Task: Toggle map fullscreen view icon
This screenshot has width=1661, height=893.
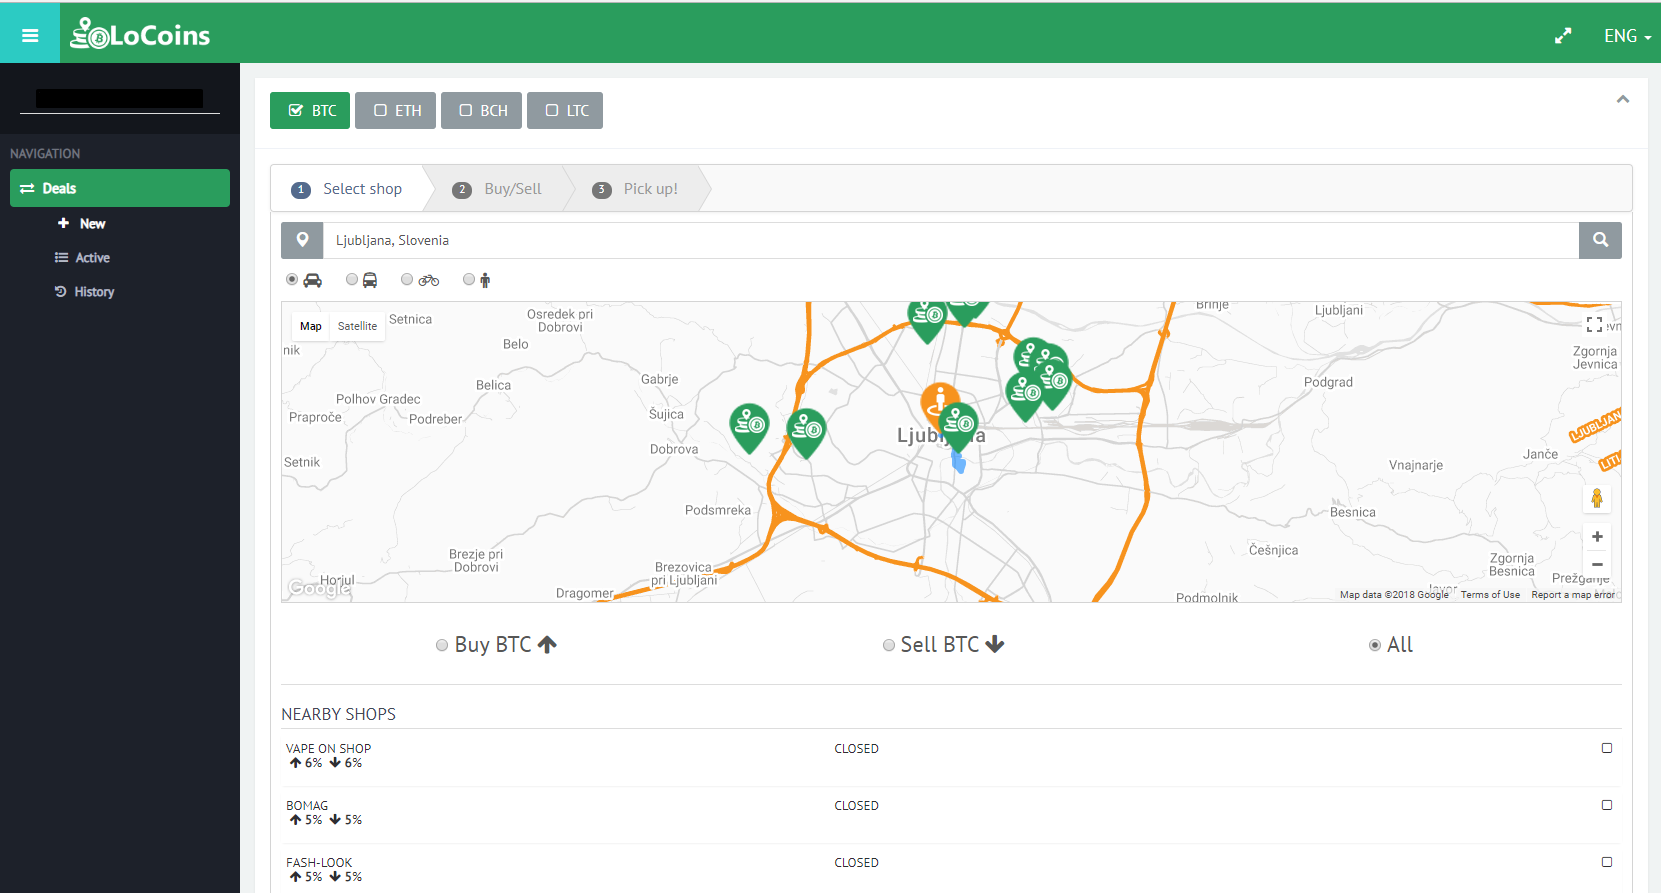Action: (1595, 324)
